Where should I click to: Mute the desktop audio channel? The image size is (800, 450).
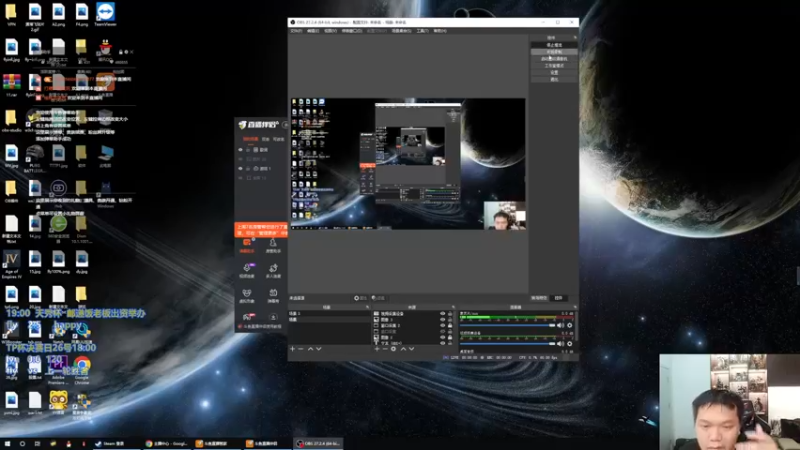click(561, 343)
